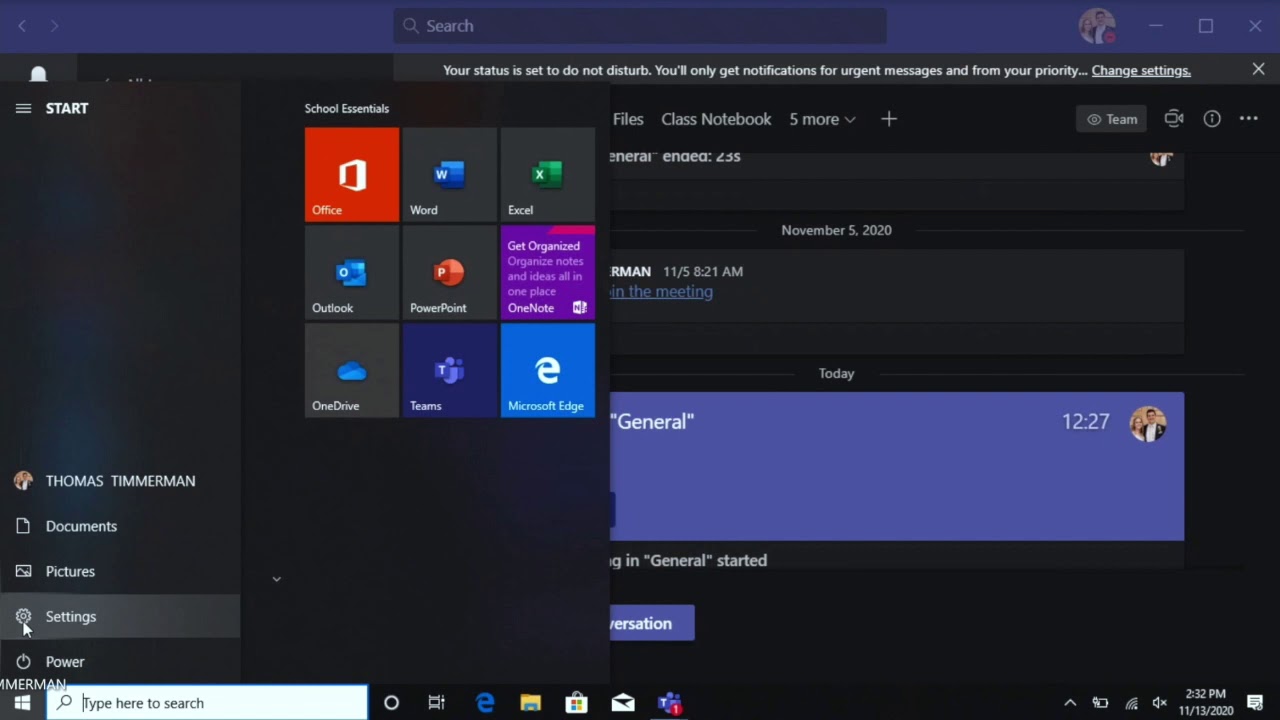Viewport: 1280px width, 720px height.
Task: Open the taskbar clock and date
Action: point(1205,702)
